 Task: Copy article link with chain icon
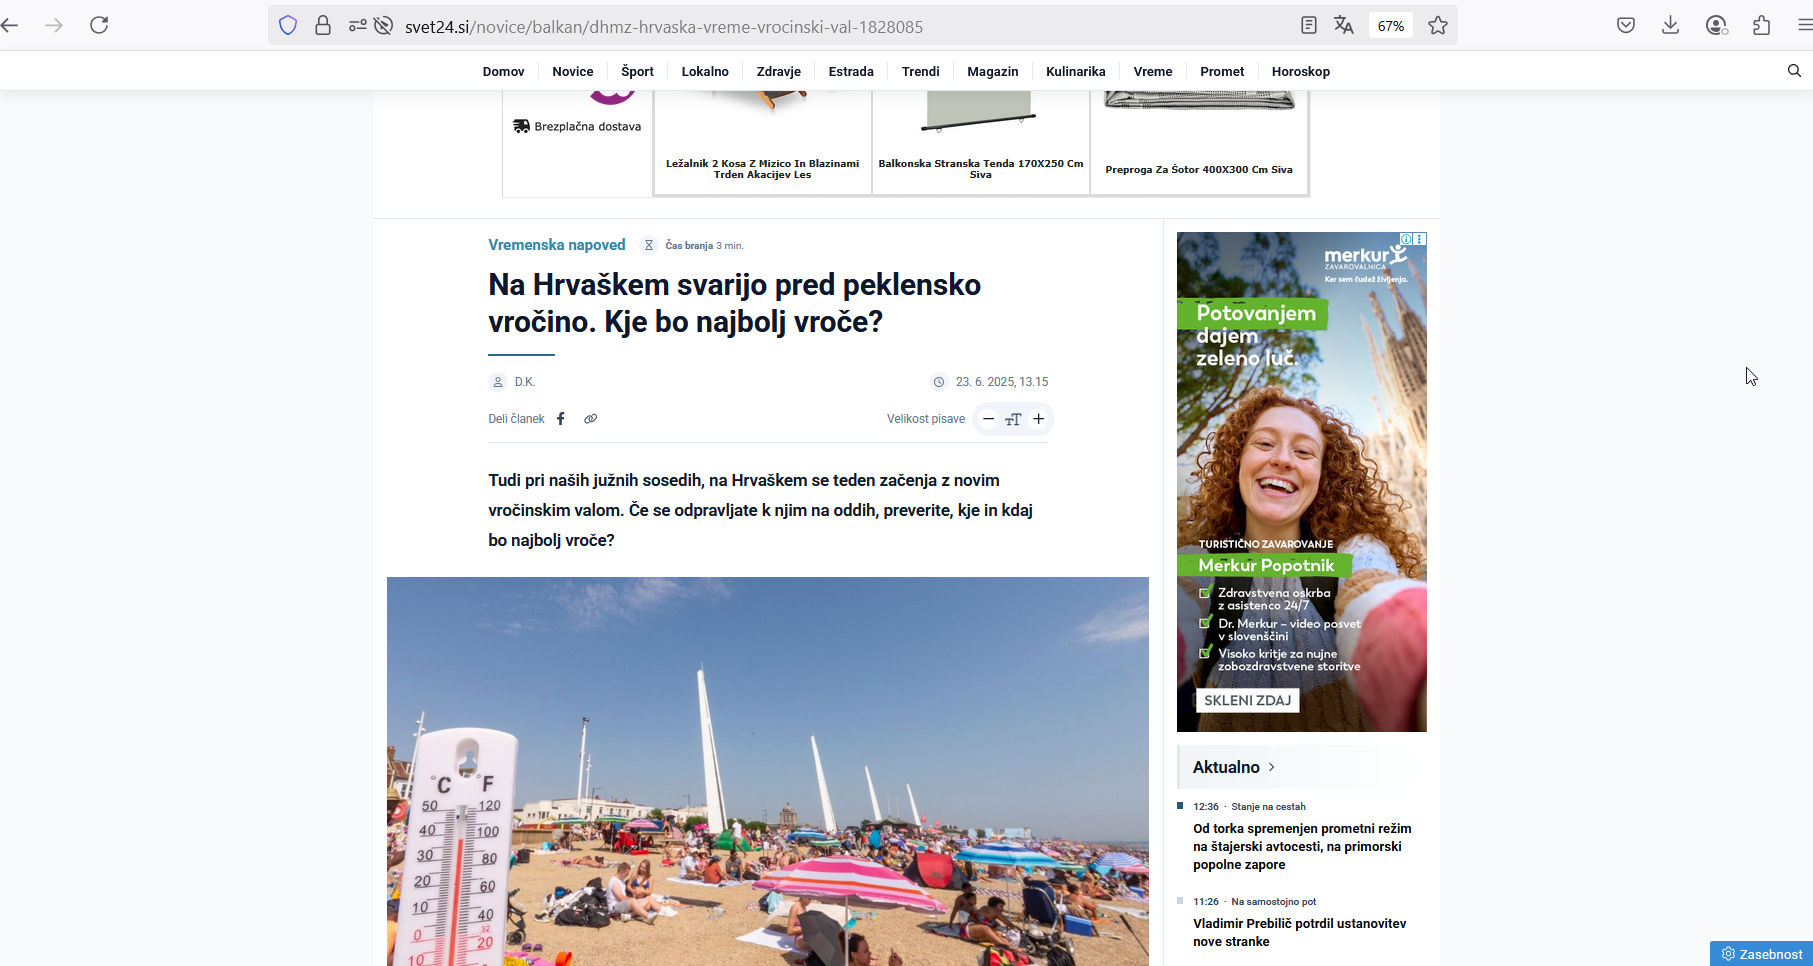pos(591,419)
